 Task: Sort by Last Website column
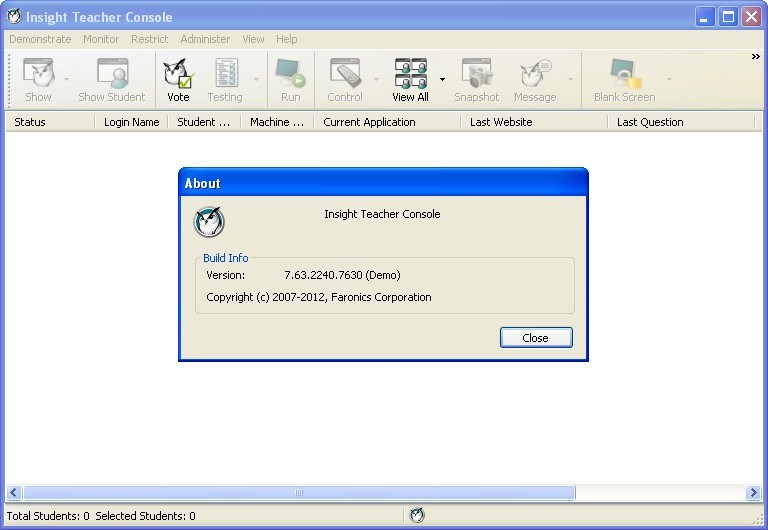[x=534, y=122]
